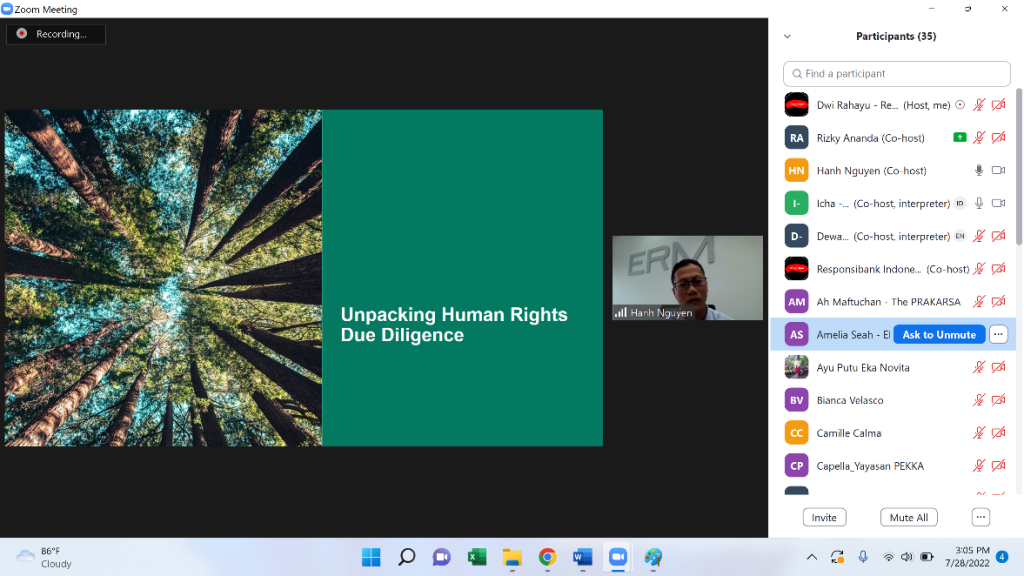Click Responsibank Indonesia's muted microphone icon
The image size is (1024, 576).
click(x=978, y=268)
